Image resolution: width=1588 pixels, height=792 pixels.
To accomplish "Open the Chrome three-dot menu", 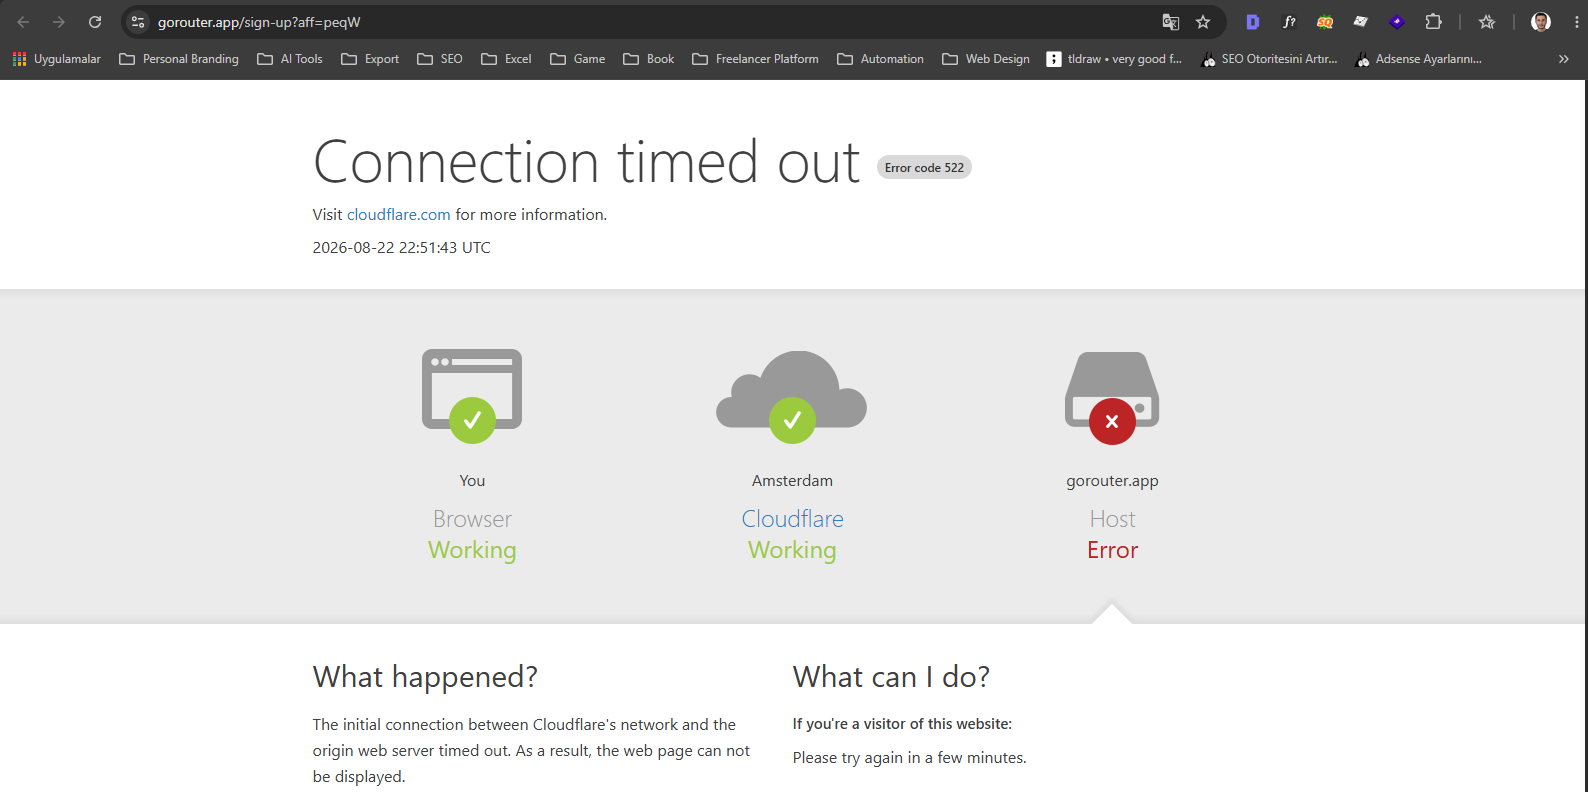I will point(1576,22).
